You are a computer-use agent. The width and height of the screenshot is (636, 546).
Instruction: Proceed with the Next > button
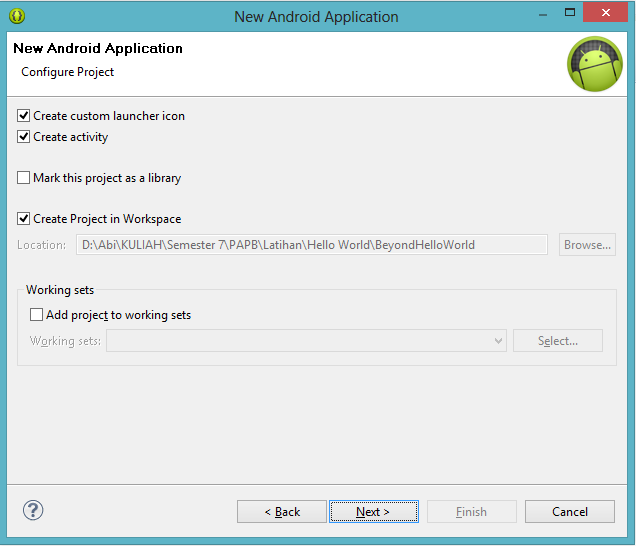pos(374,512)
